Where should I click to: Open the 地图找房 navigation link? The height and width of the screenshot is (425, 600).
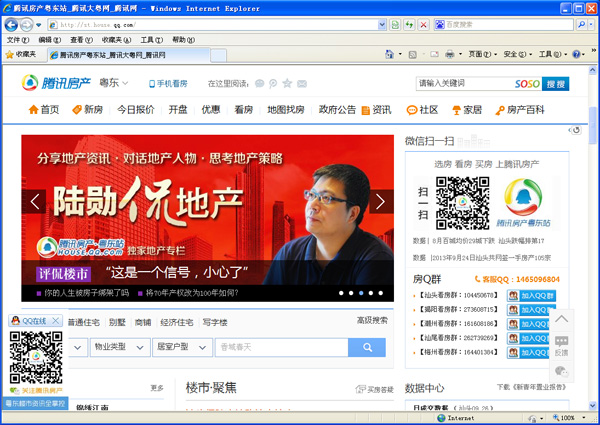(285, 110)
